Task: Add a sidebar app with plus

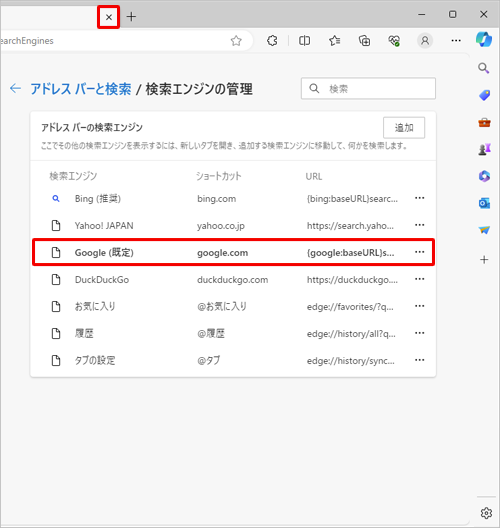Action: [484, 260]
